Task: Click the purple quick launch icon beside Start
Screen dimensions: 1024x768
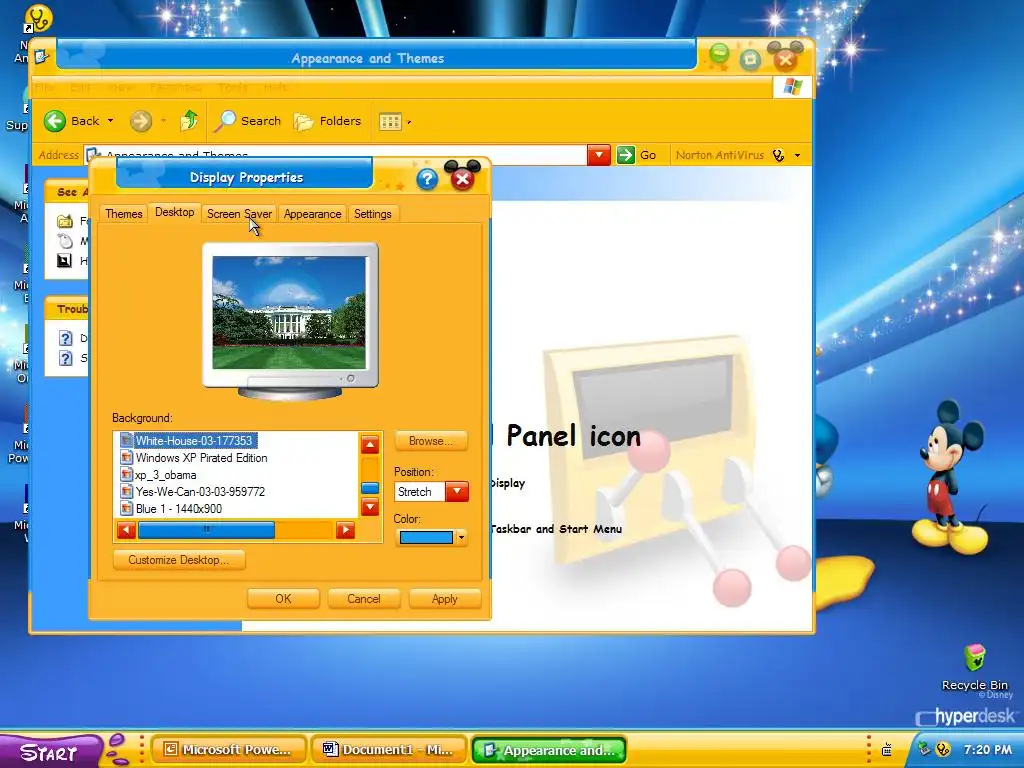Action: 118,749
